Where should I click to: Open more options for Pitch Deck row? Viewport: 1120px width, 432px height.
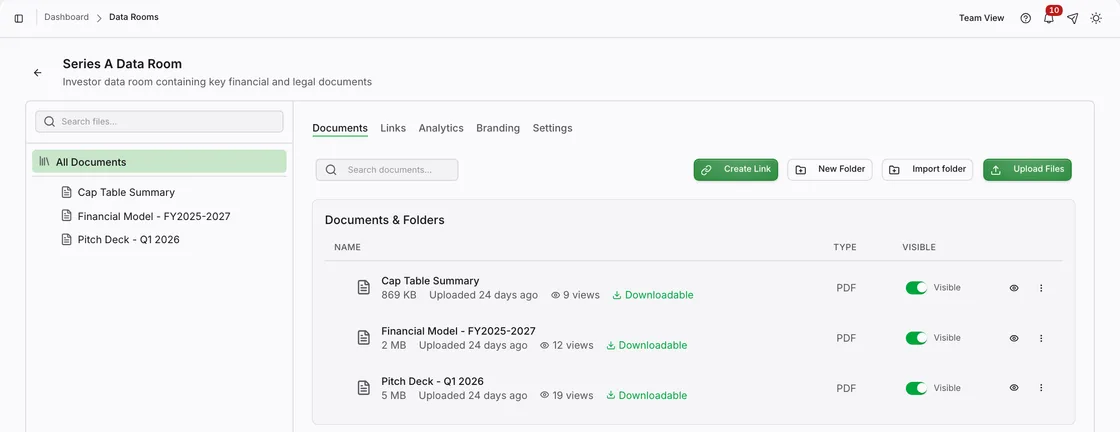click(1041, 388)
